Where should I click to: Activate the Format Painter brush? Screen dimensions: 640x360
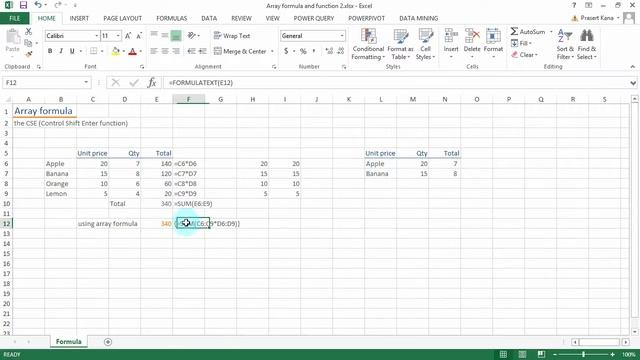click(x=28, y=54)
